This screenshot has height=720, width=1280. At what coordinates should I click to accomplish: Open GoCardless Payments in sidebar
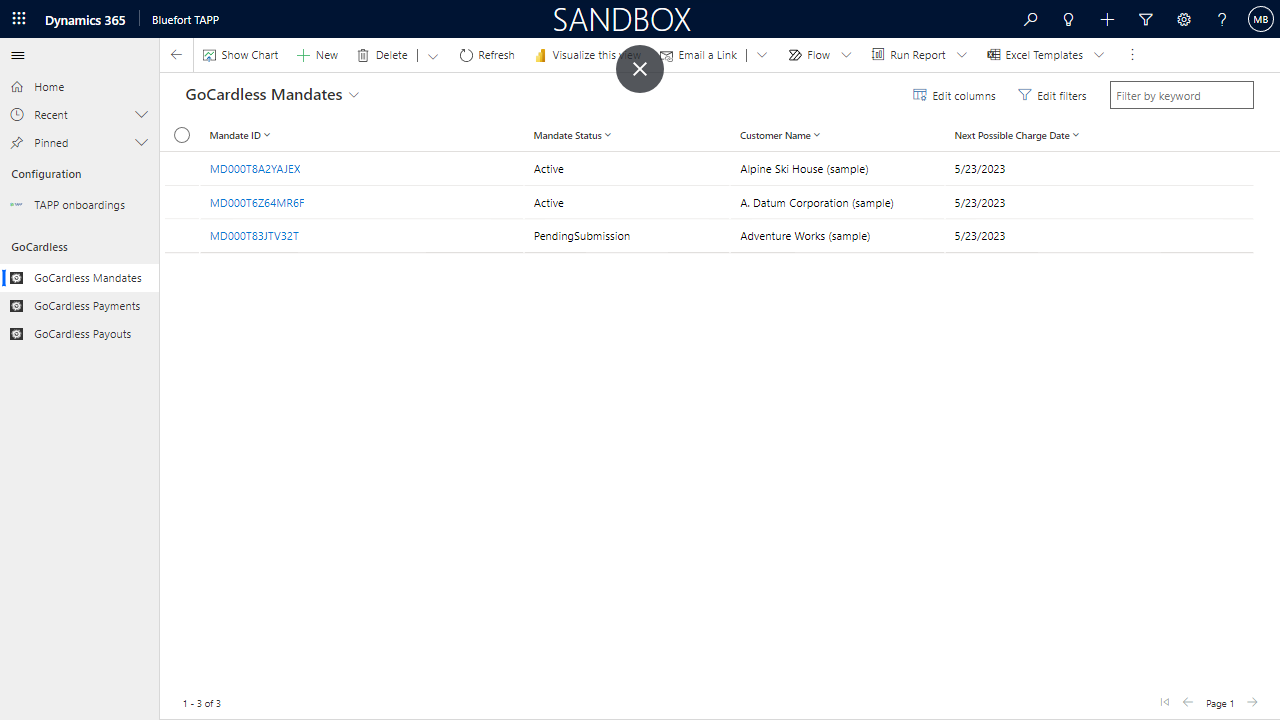(x=80, y=306)
